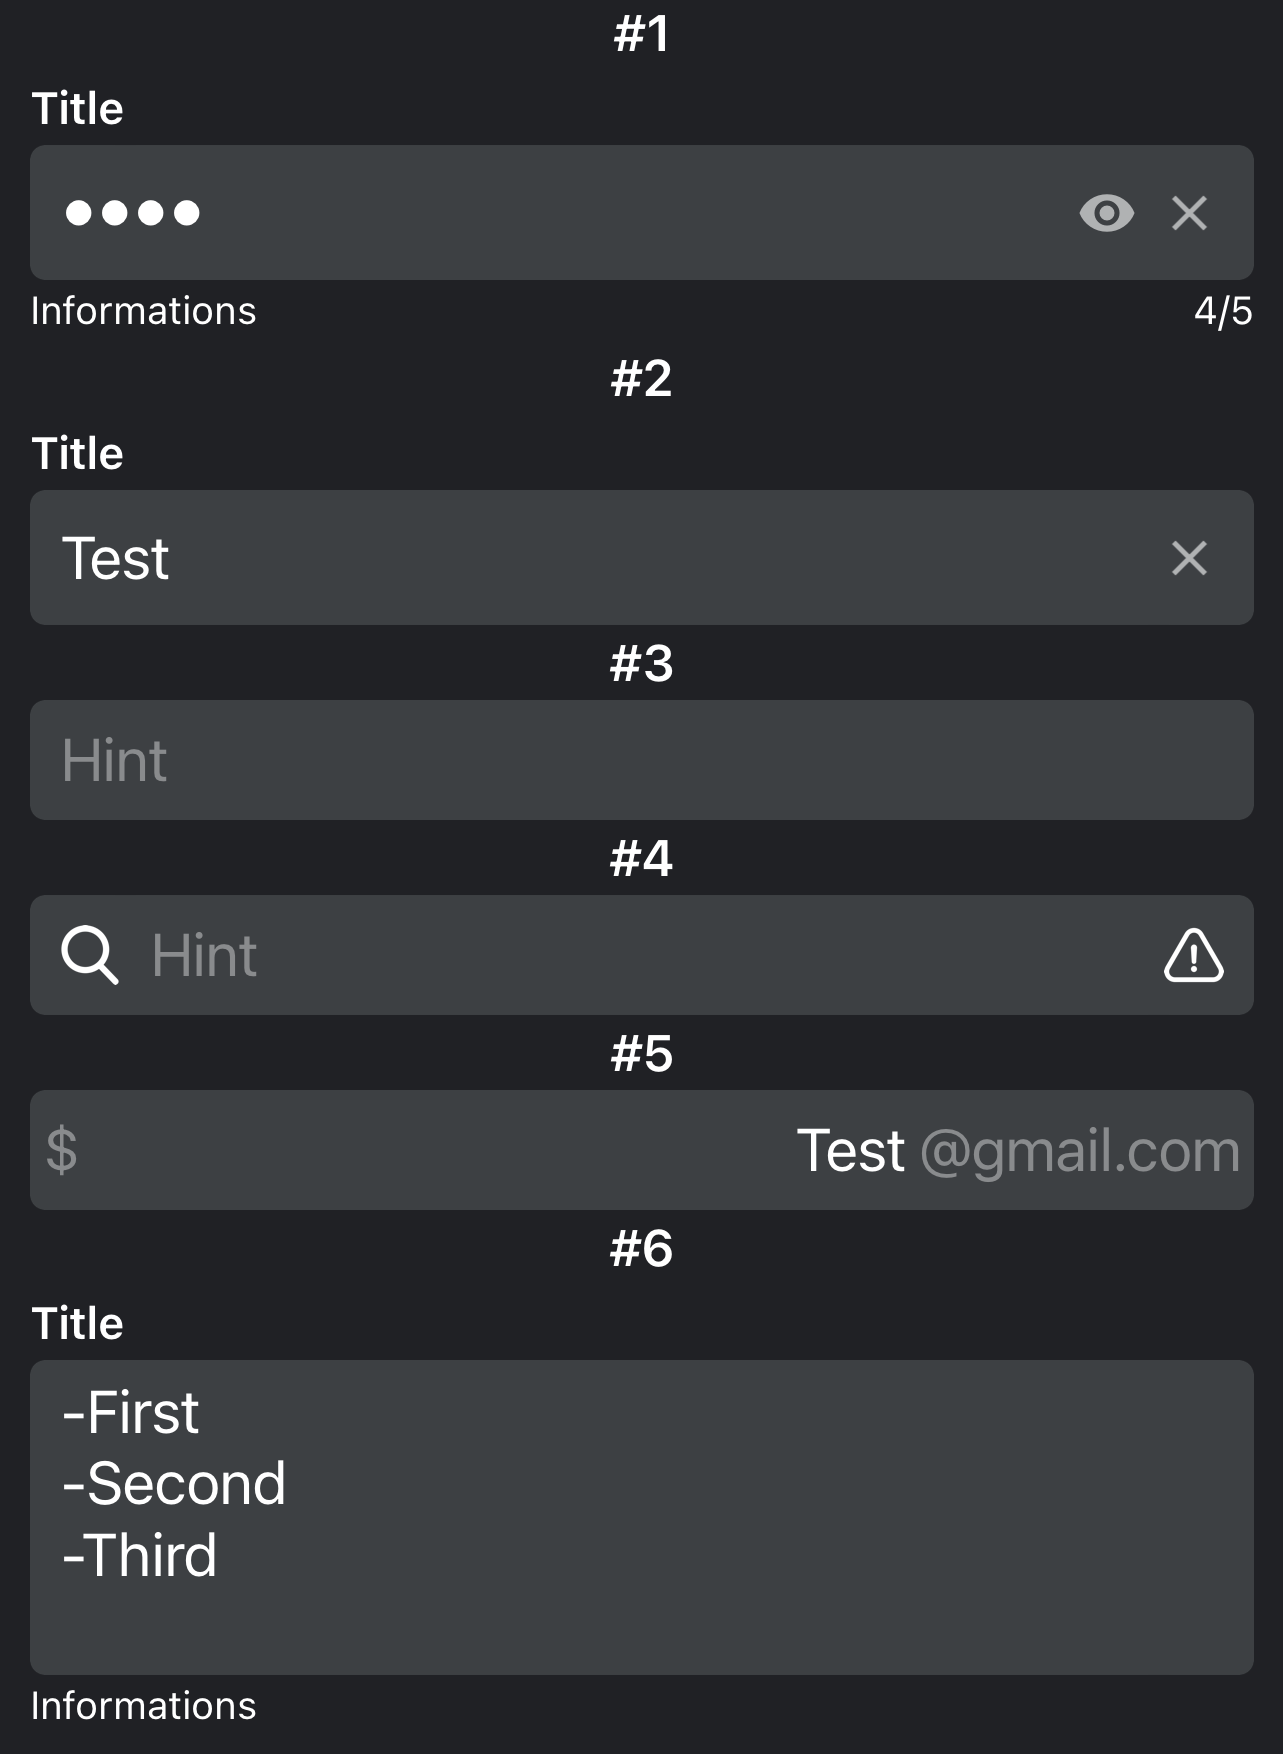Screen dimensions: 1283x1754
Task: Click the #6 section heading
Action: (x=641, y=1248)
